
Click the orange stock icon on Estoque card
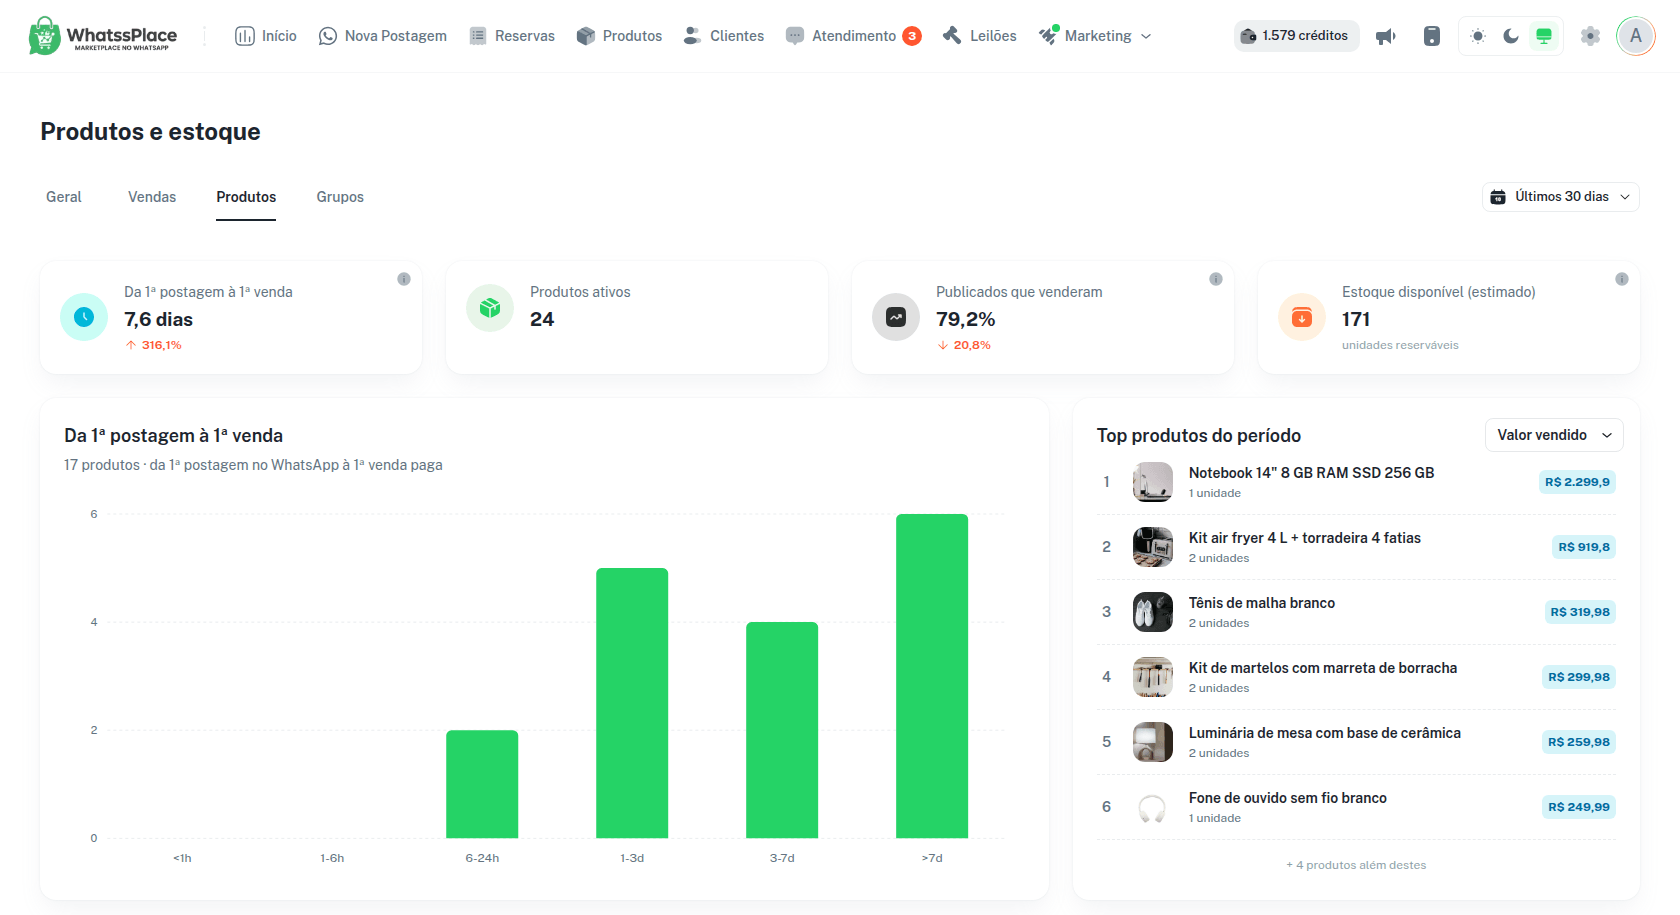1302,317
